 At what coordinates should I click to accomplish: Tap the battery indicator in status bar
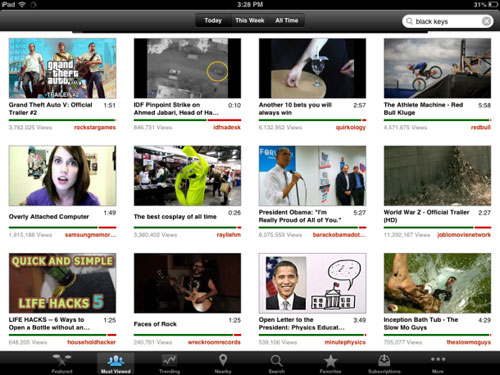point(493,5)
